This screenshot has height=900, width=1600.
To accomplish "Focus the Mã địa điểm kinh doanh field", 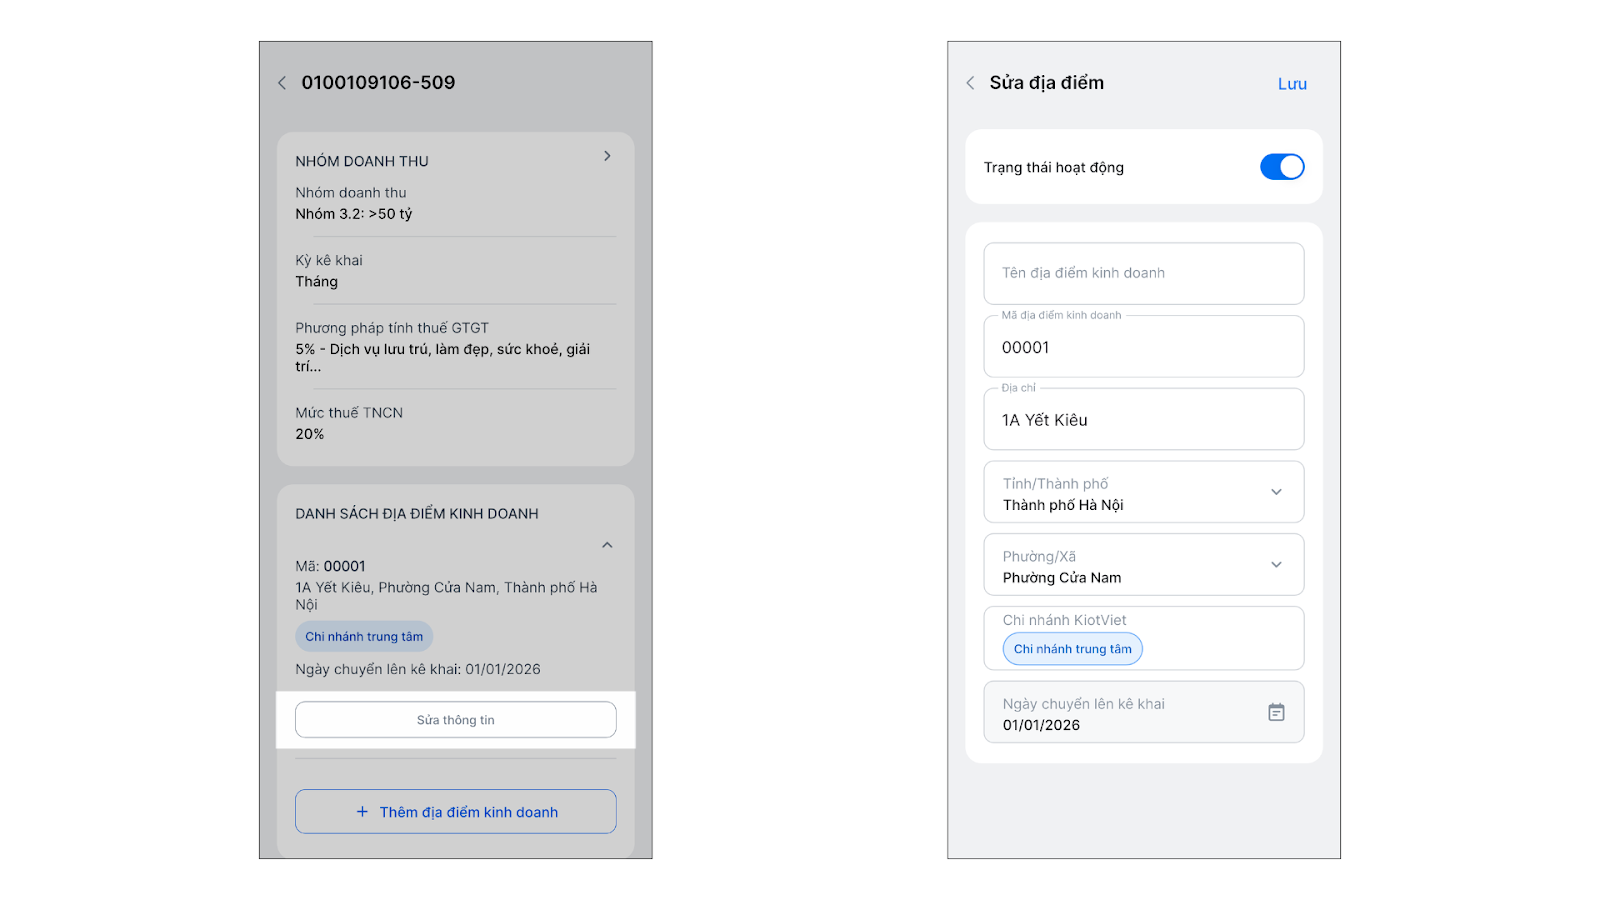I will [1143, 347].
